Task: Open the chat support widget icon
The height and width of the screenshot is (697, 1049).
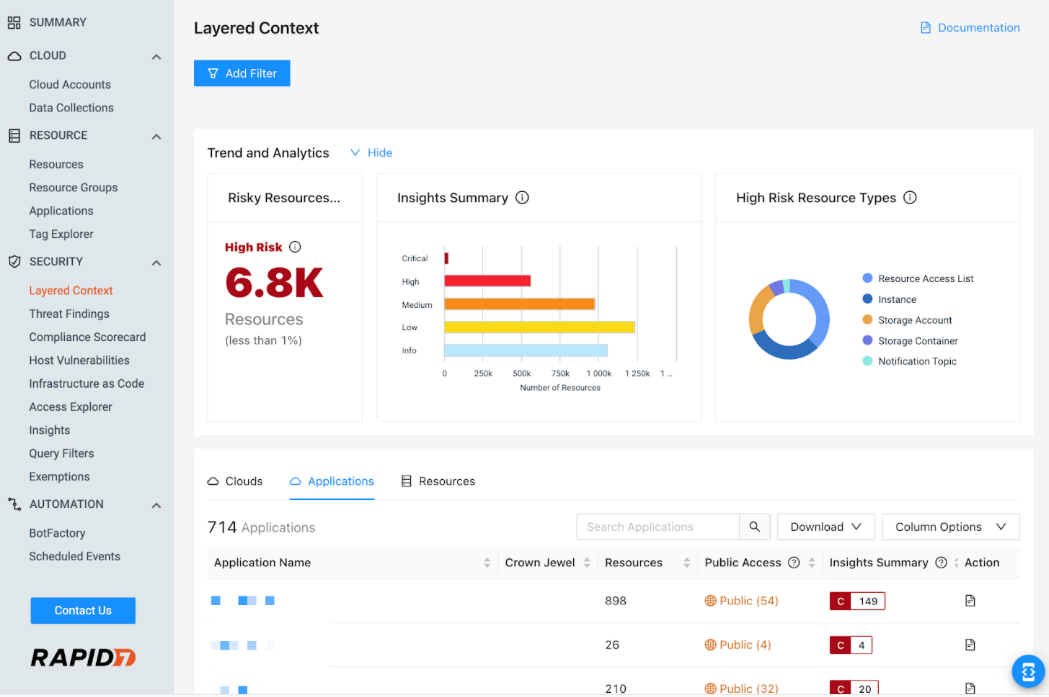Action: coord(1027,671)
